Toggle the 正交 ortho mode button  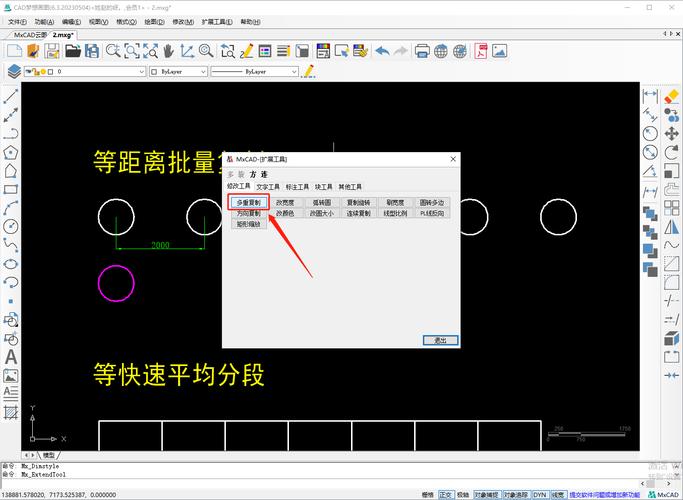coord(446,495)
